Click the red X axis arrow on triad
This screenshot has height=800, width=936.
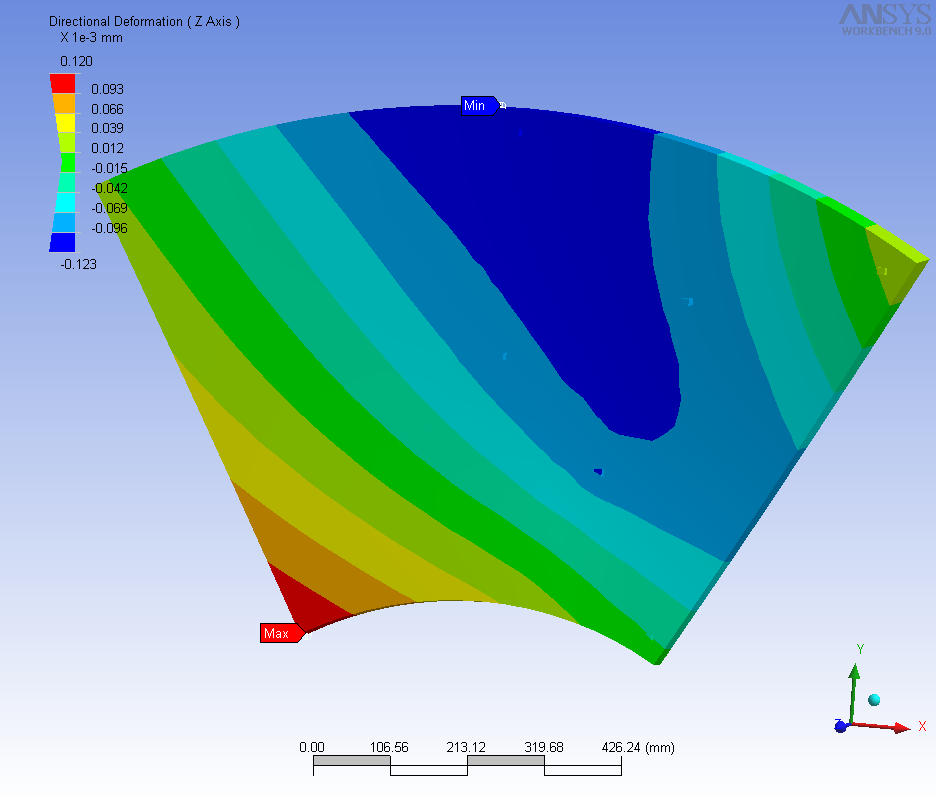pos(880,727)
